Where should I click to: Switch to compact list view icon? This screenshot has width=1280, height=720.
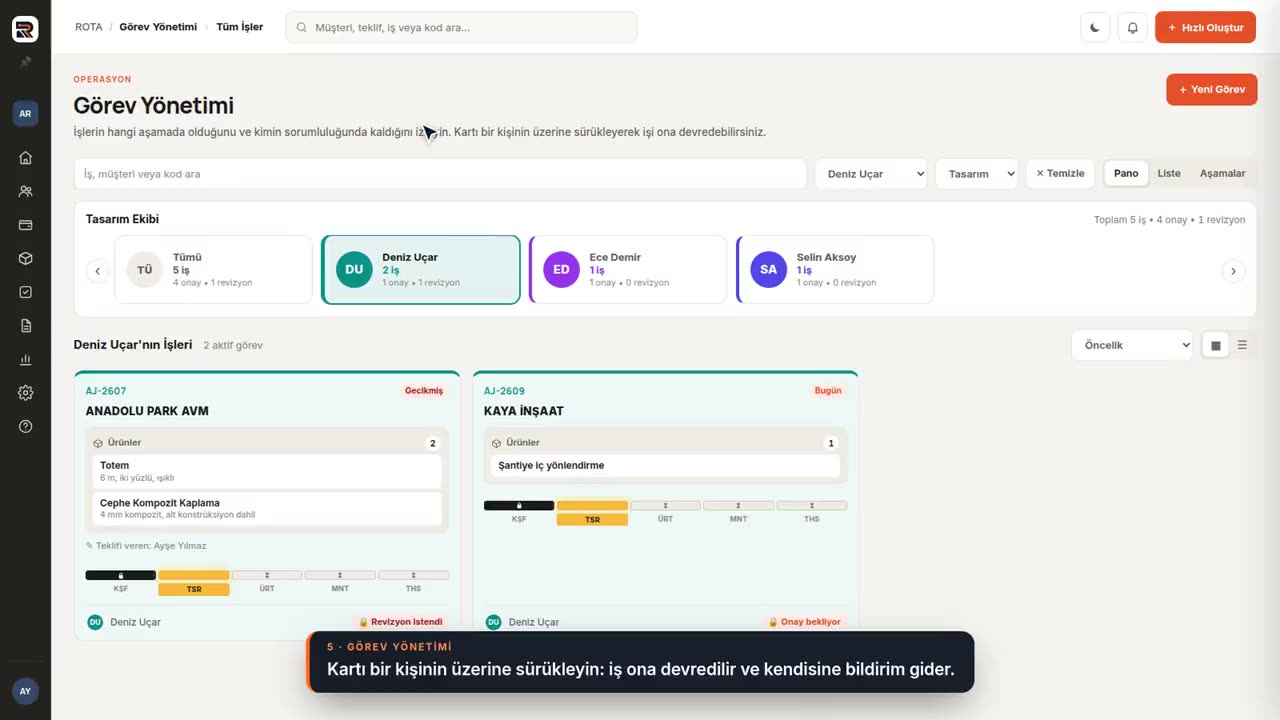pyautogui.click(x=1242, y=345)
